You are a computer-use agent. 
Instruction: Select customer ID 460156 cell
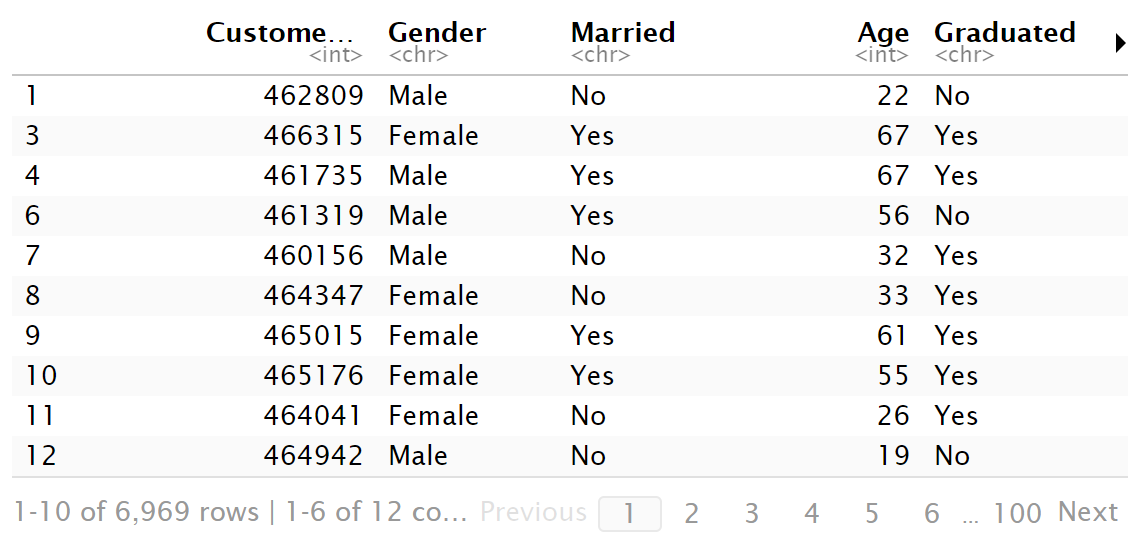[x=314, y=256]
